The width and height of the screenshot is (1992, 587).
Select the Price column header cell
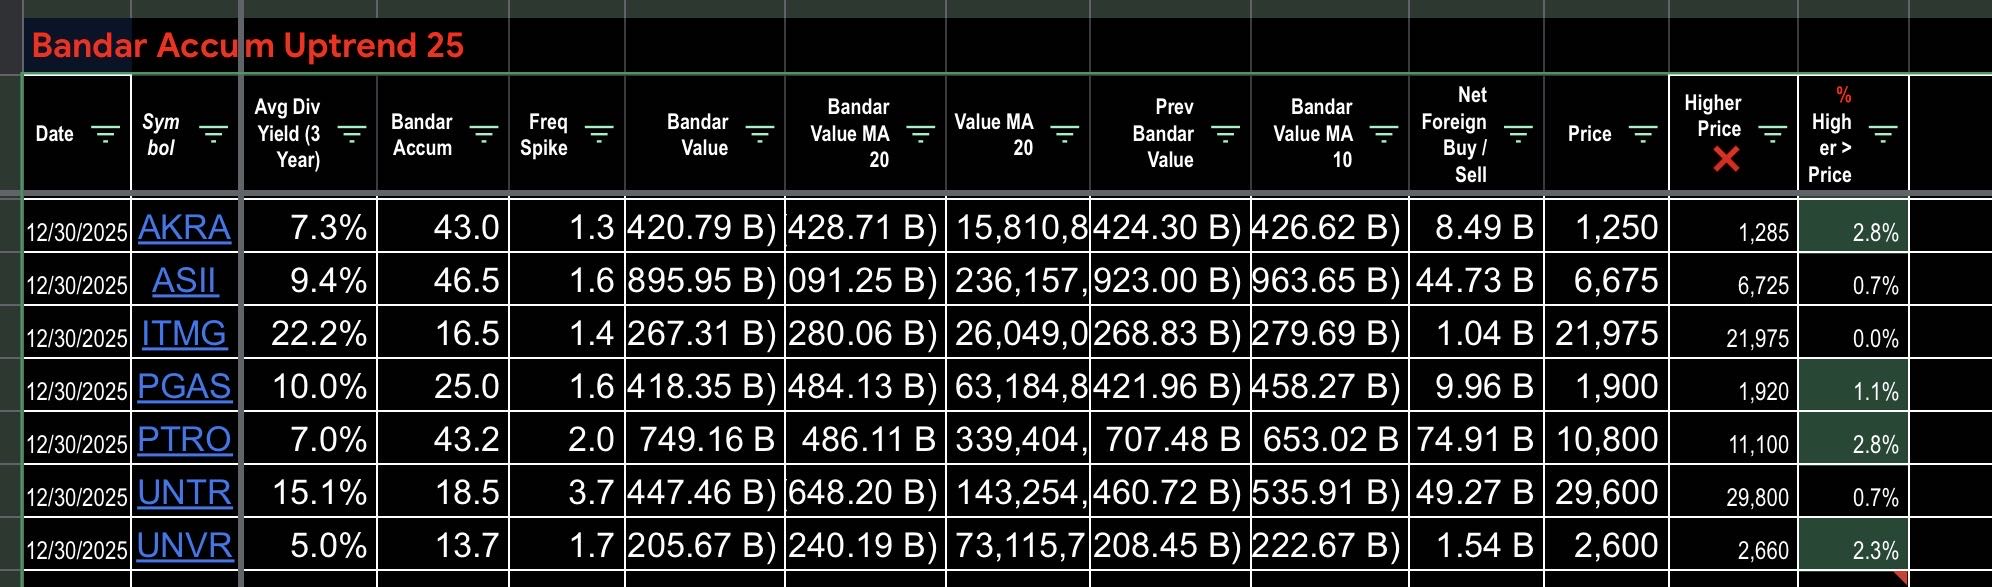point(1606,133)
